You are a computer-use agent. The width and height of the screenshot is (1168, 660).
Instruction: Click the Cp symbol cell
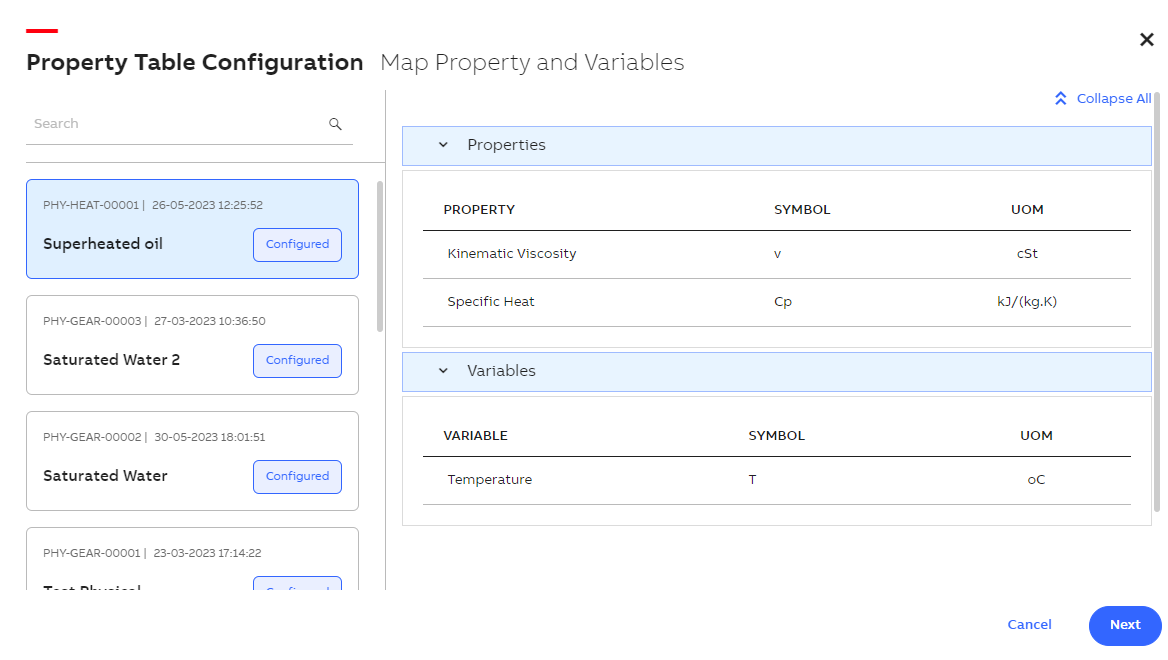click(x=783, y=302)
